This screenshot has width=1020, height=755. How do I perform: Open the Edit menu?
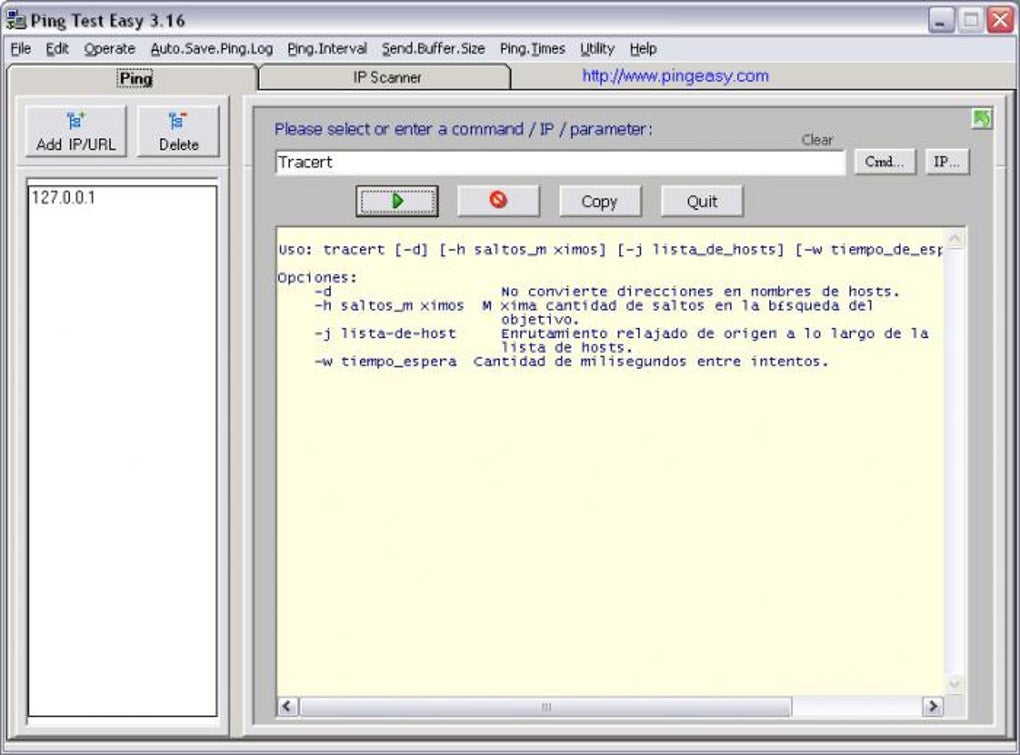(57, 49)
